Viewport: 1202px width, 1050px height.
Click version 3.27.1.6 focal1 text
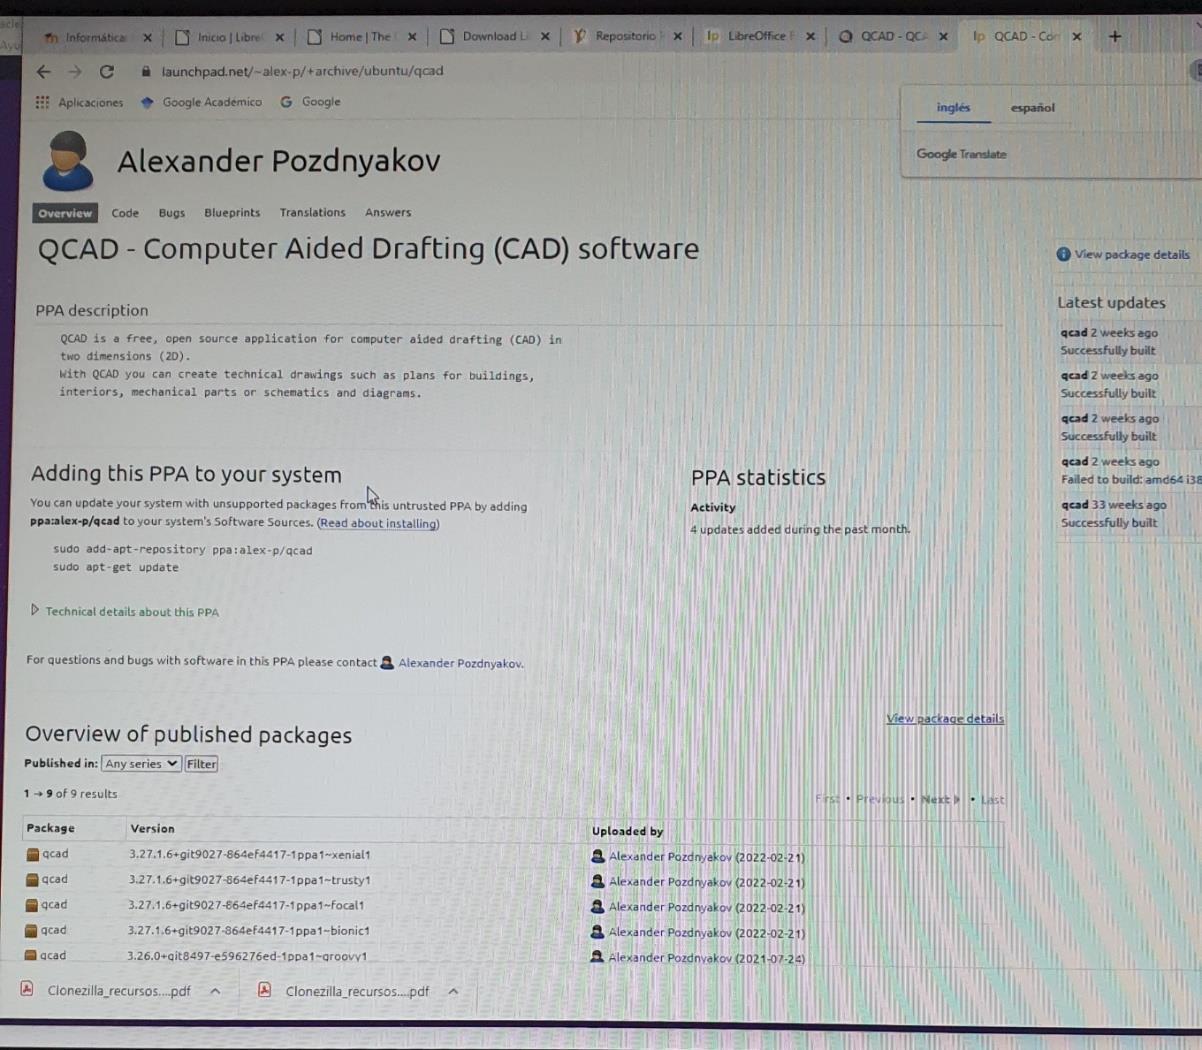[x=246, y=905]
